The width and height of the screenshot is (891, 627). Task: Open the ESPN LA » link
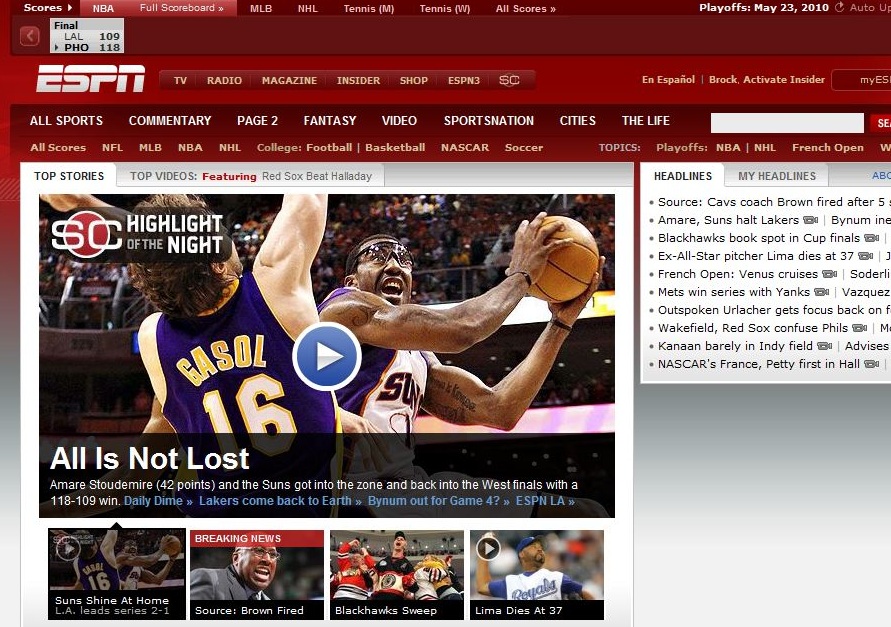coord(545,501)
